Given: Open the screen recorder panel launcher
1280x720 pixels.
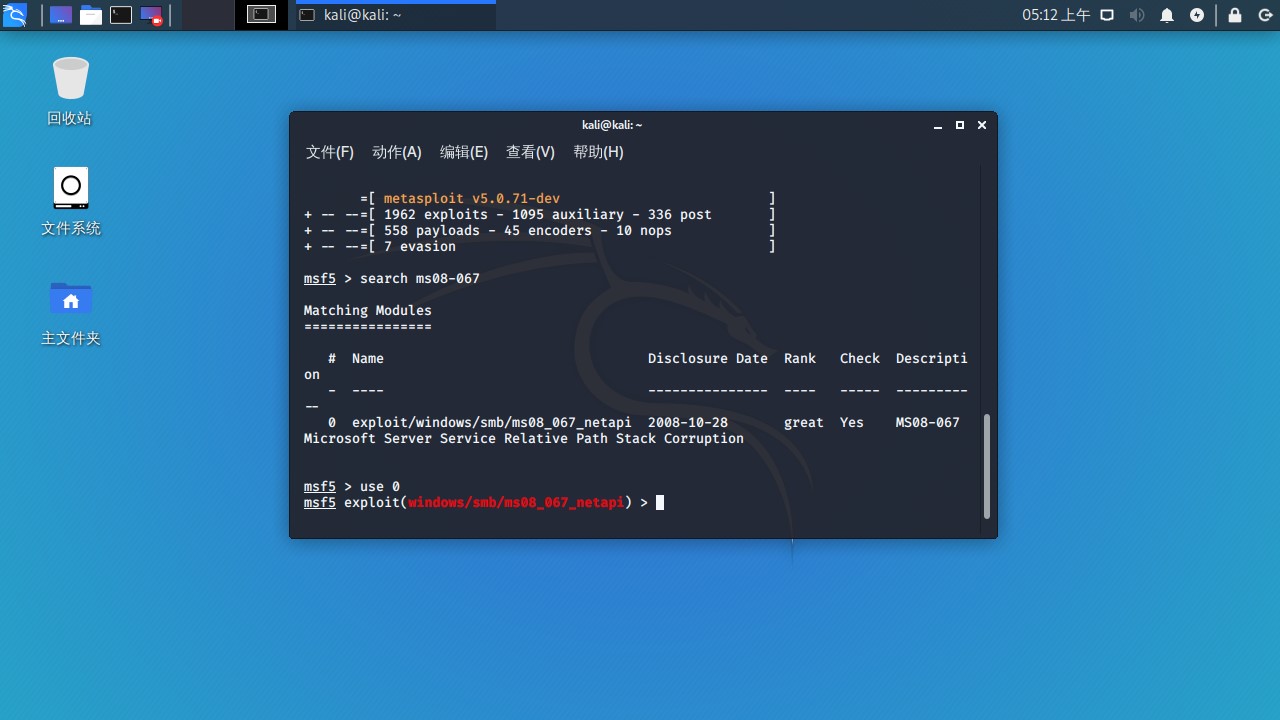Looking at the screenshot, I should tap(151, 15).
